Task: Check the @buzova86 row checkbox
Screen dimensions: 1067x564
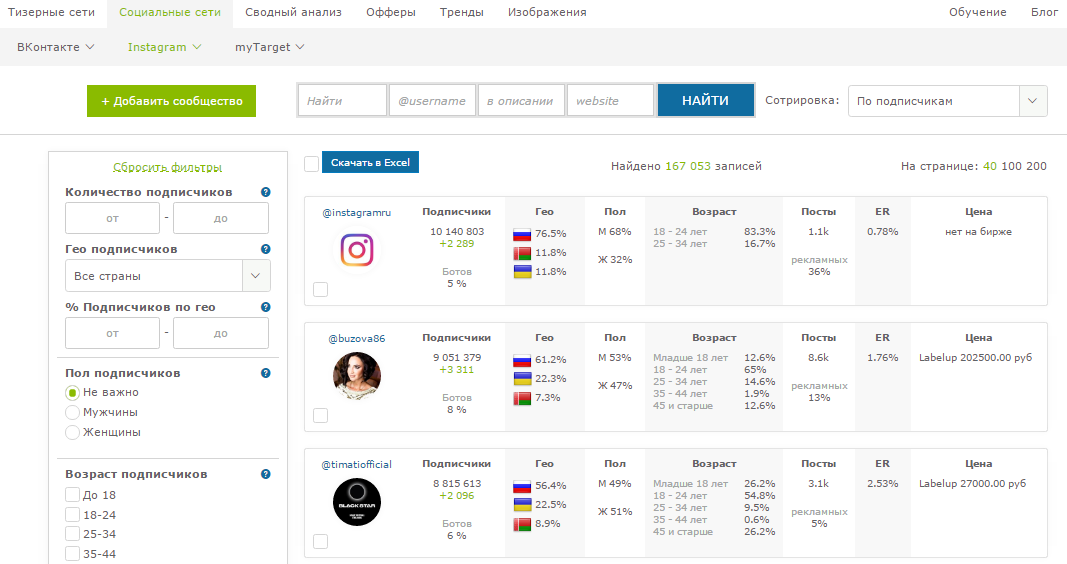Action: (x=321, y=416)
